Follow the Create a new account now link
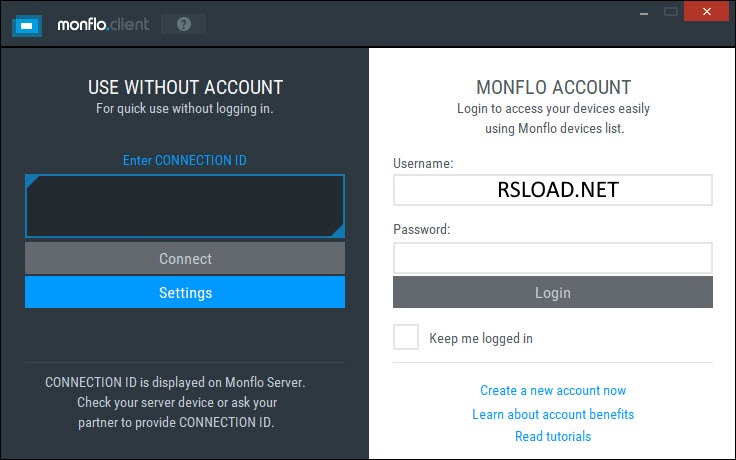This screenshot has height=460, width=736. point(553,390)
